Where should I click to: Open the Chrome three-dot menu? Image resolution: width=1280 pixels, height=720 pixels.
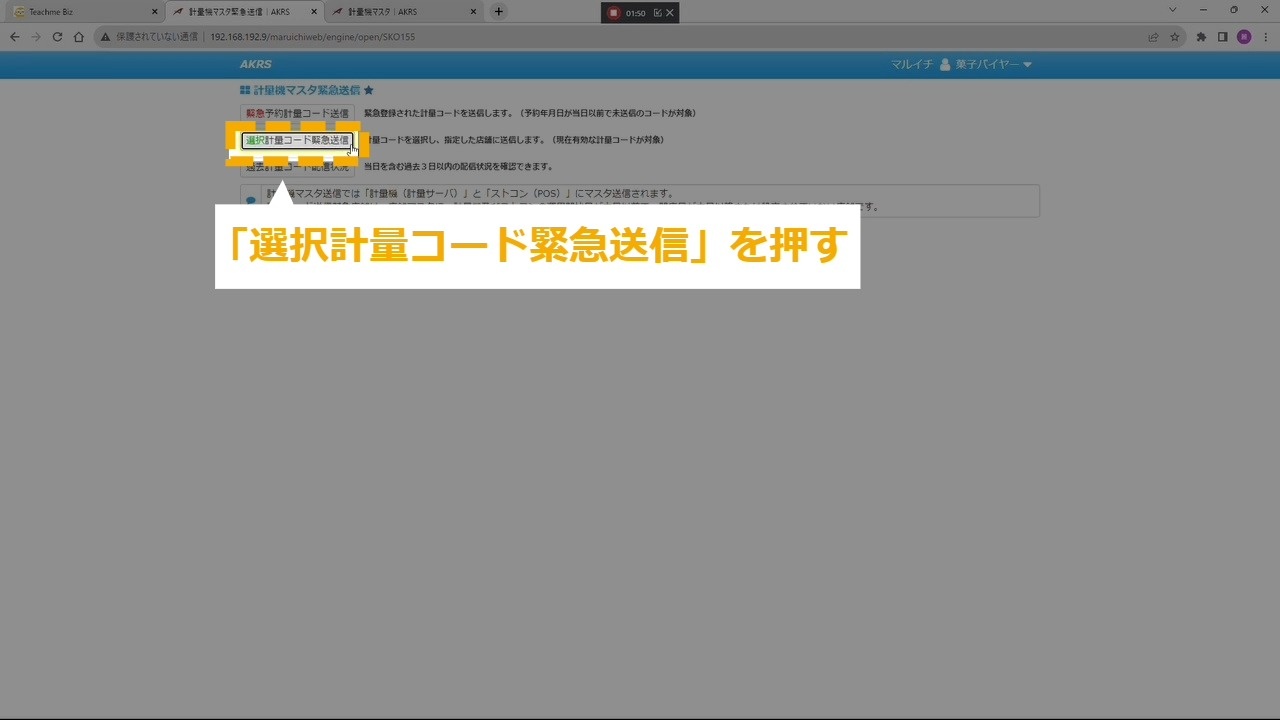click(1265, 37)
